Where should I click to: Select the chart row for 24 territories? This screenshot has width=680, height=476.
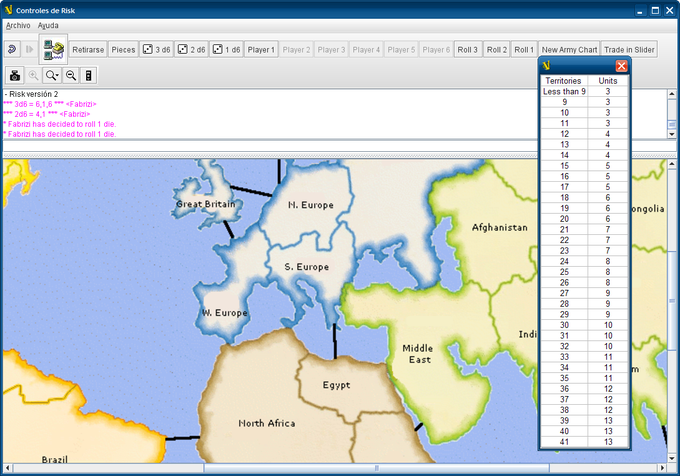point(584,261)
